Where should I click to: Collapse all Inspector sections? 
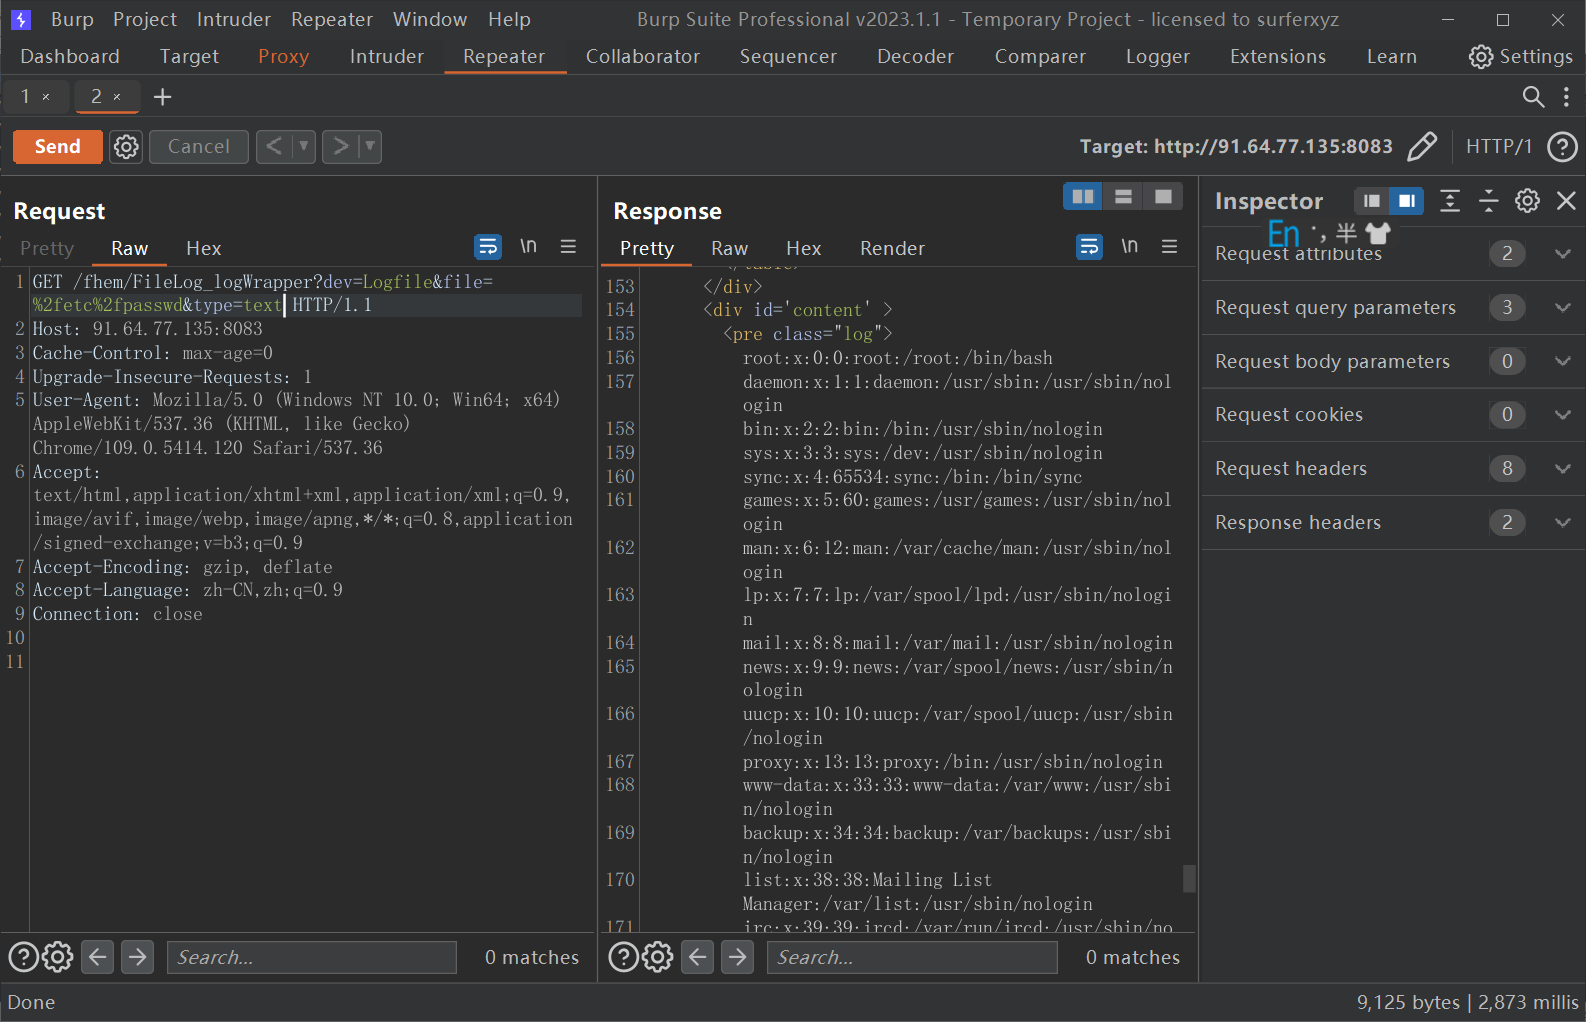[1489, 201]
